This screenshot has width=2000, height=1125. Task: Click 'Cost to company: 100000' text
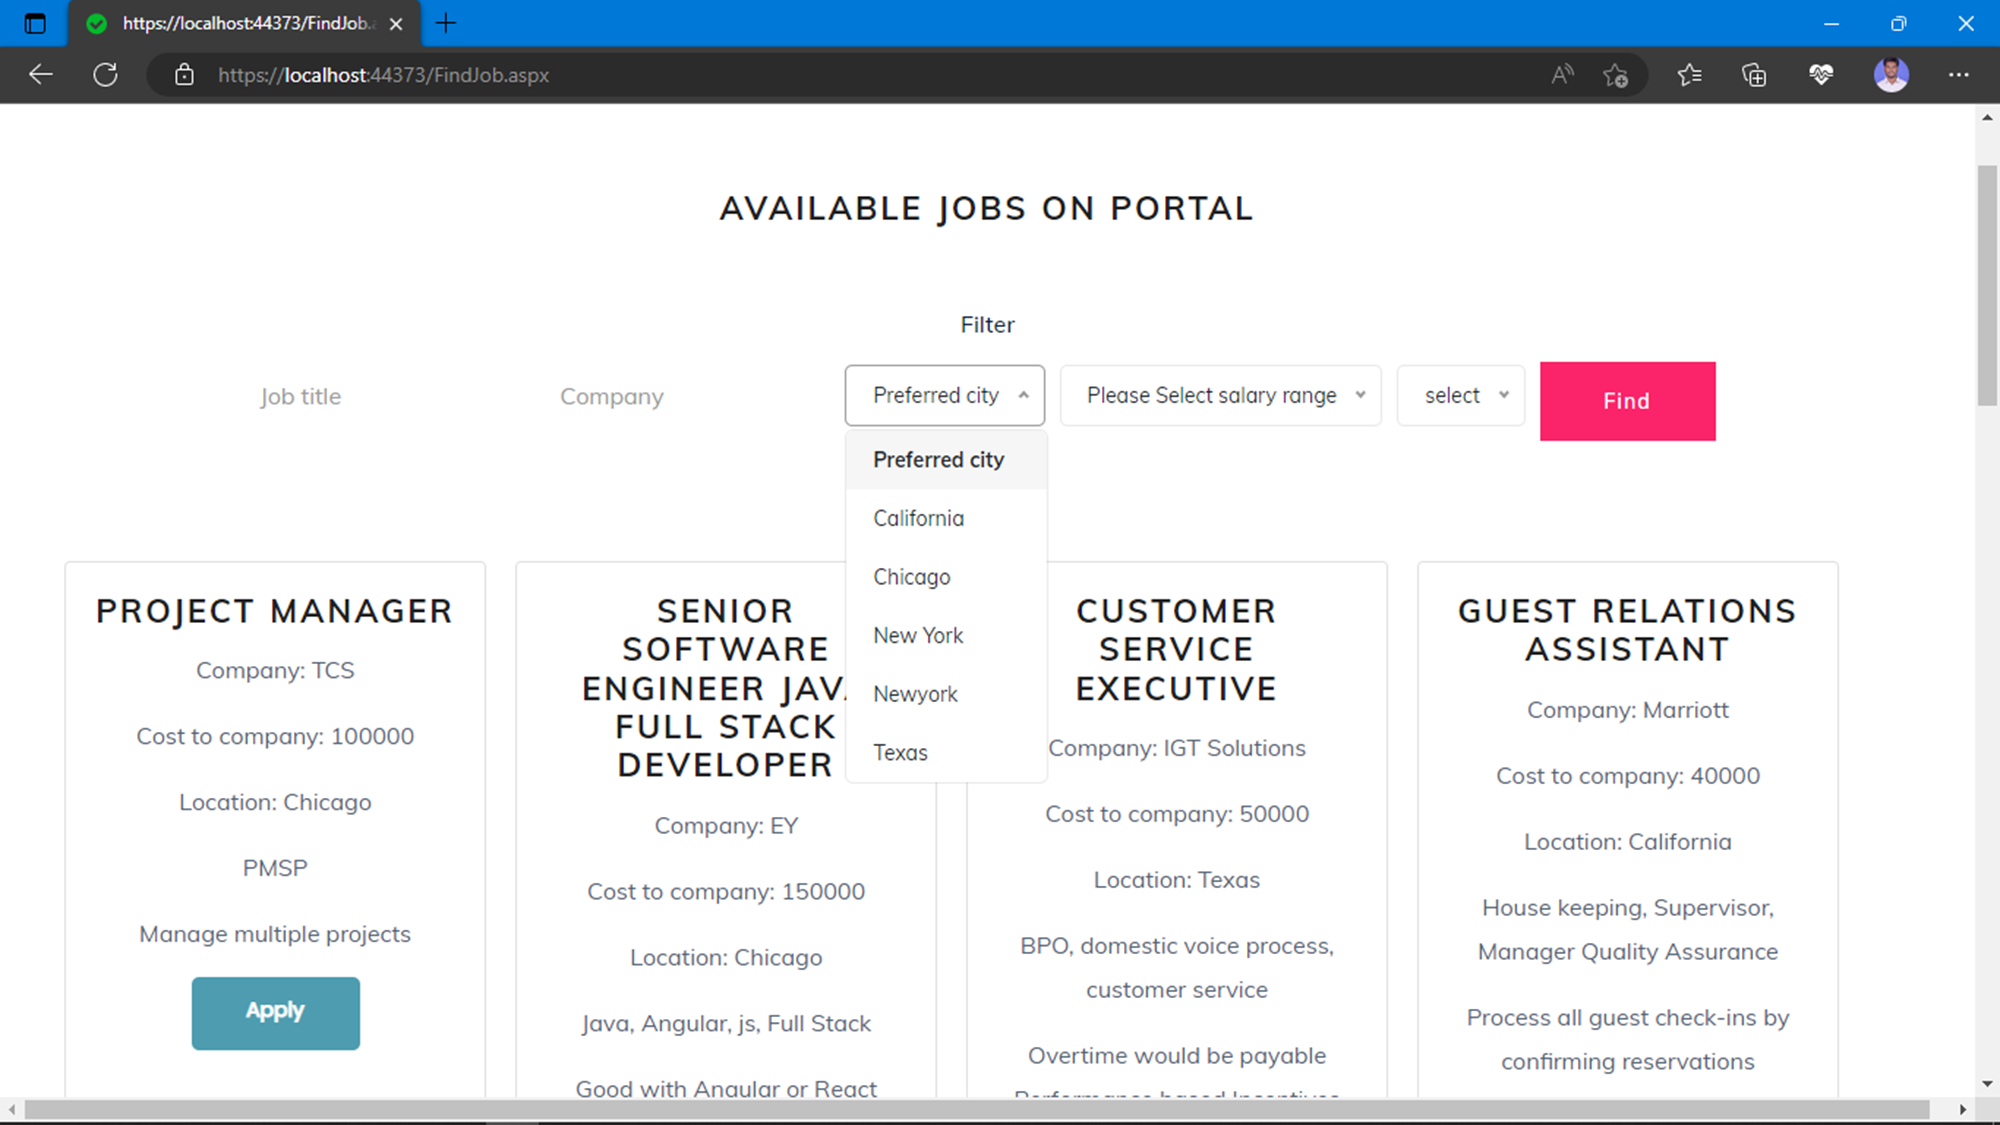275,737
